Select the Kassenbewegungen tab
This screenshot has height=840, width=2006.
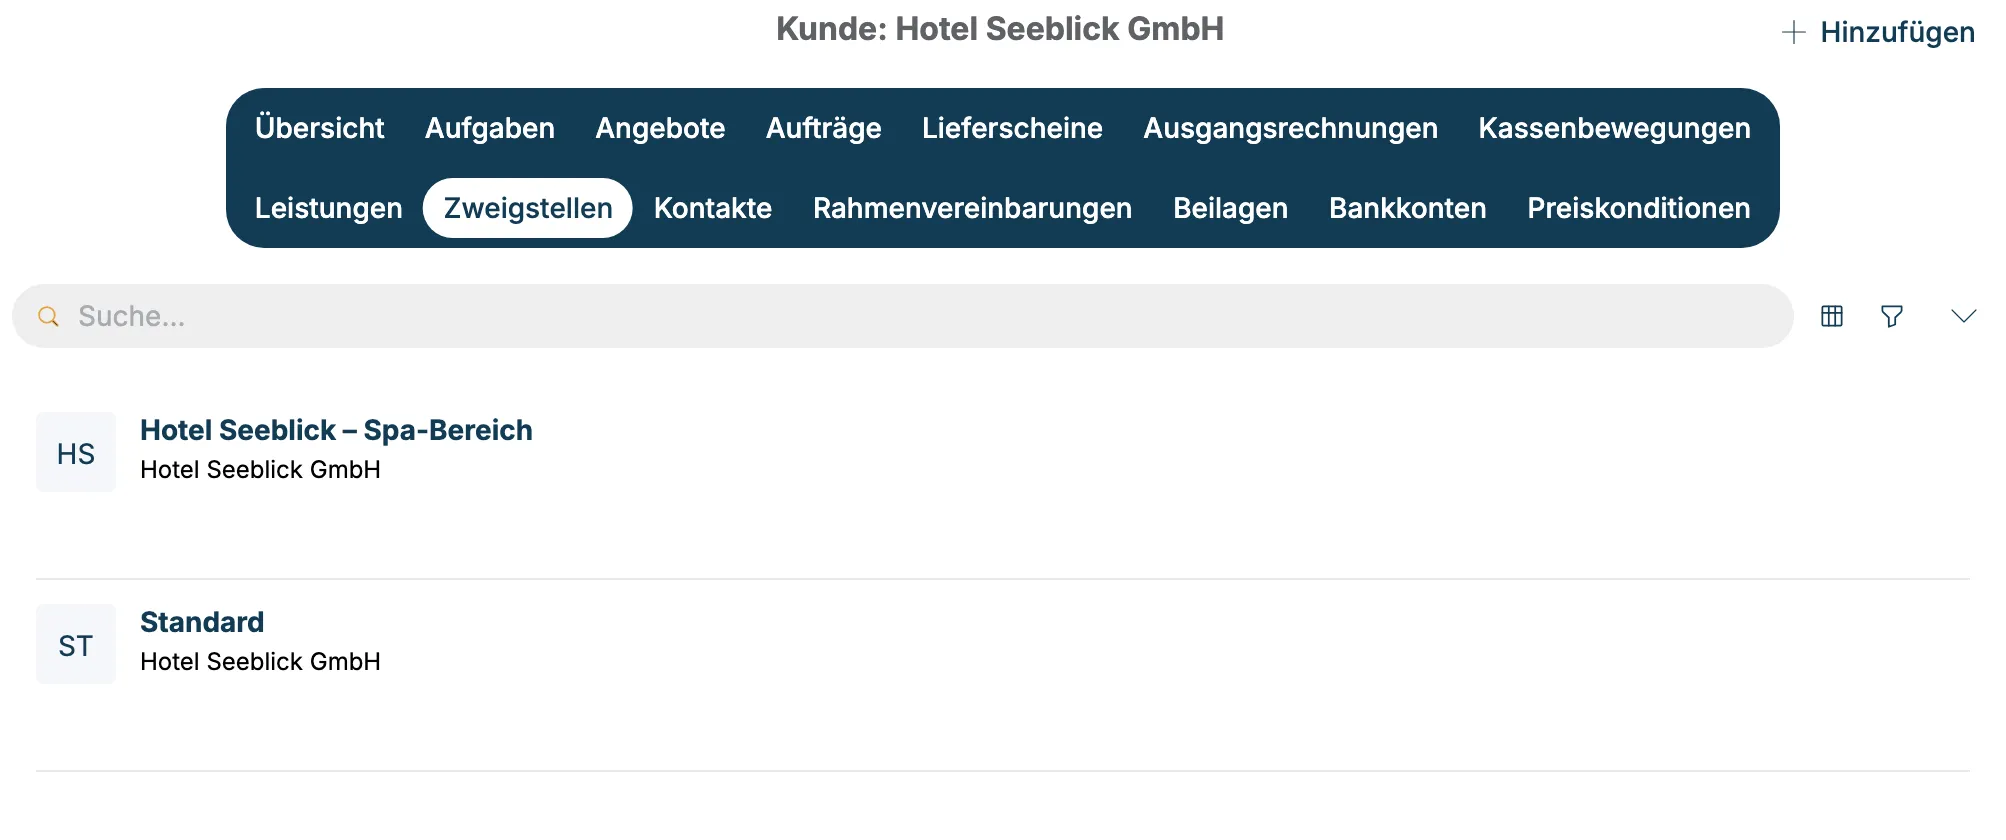point(1614,128)
